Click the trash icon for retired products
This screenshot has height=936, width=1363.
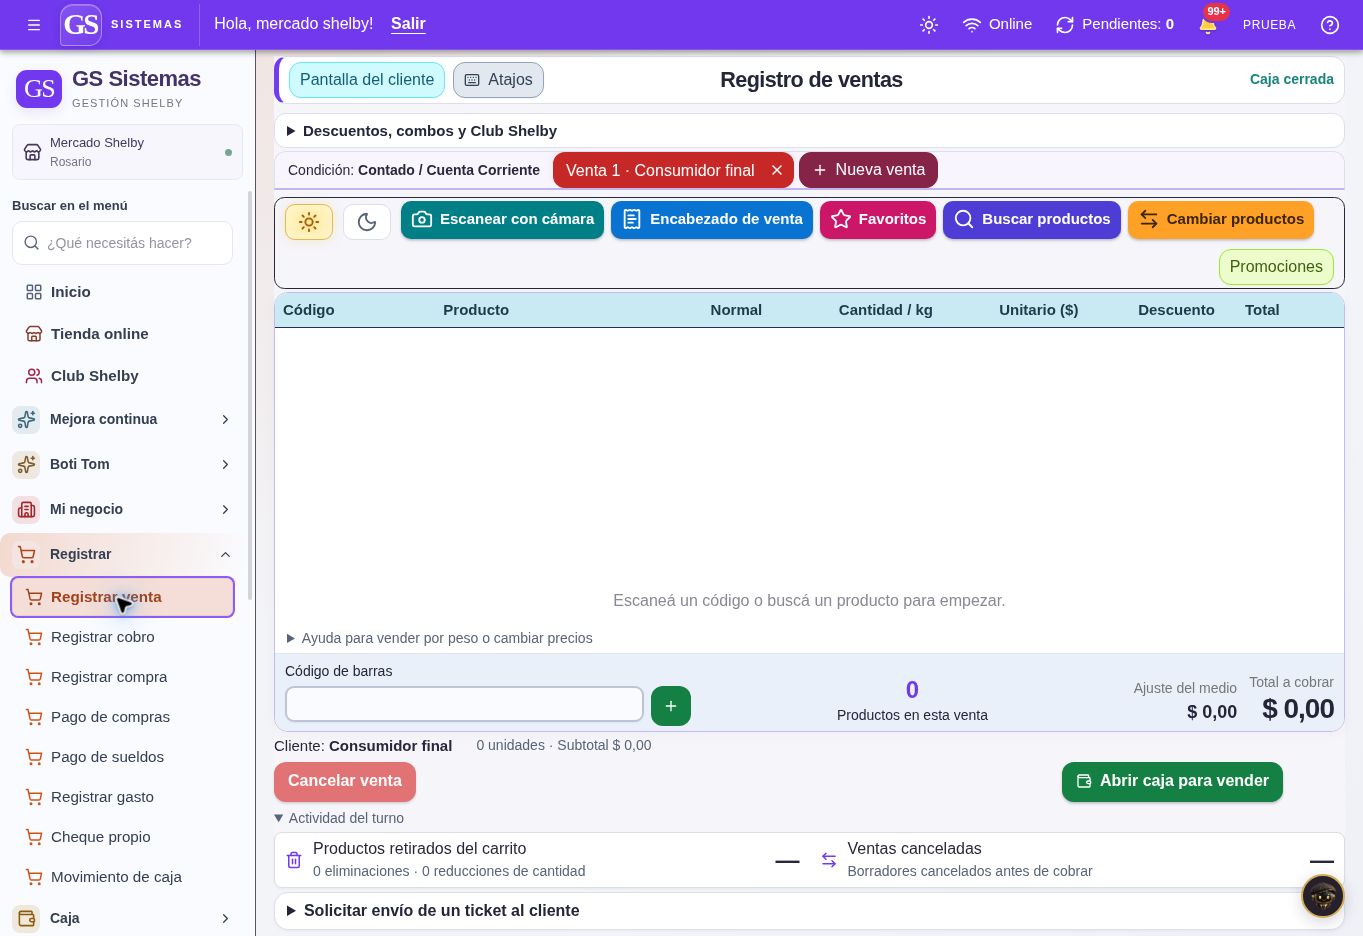294,860
